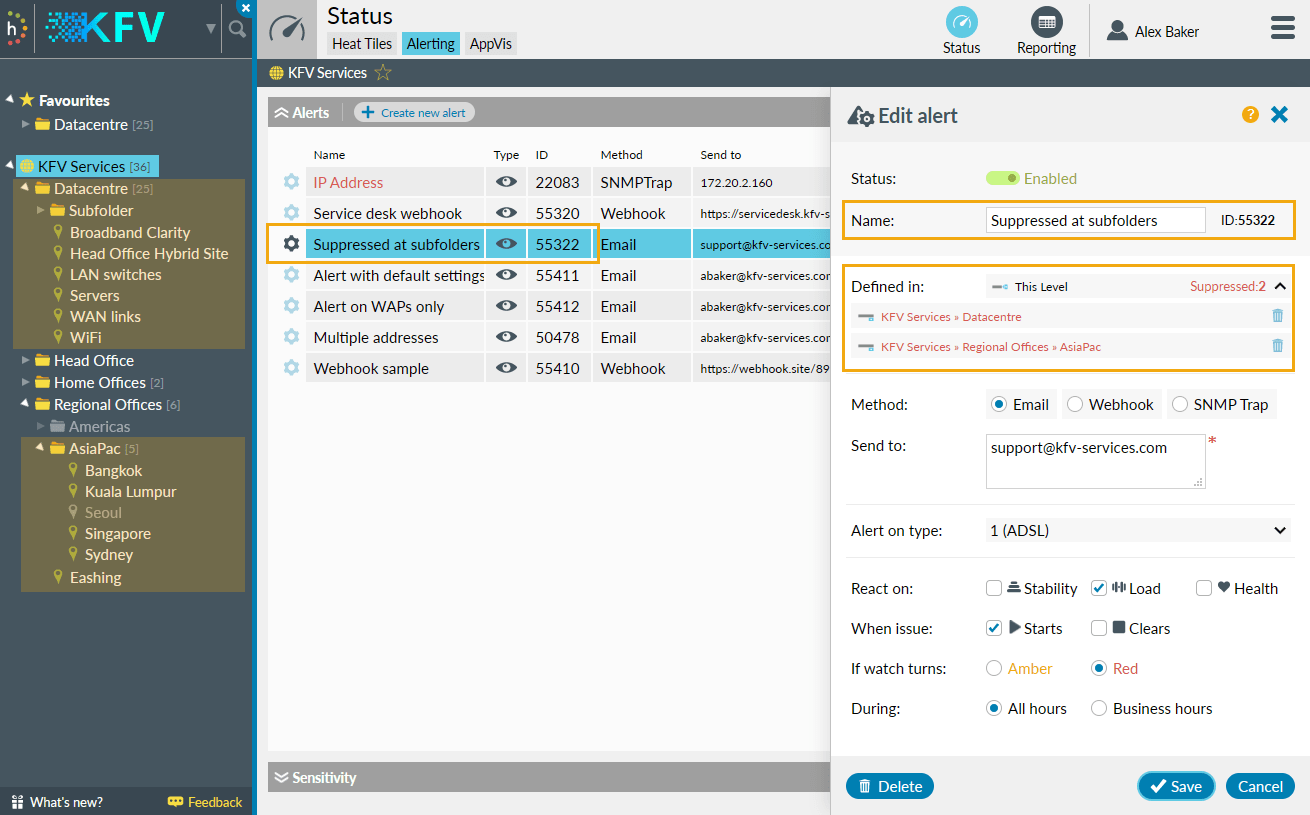Click the Save button
Screen dimensions: 1310x815
pyautogui.click(x=1176, y=786)
